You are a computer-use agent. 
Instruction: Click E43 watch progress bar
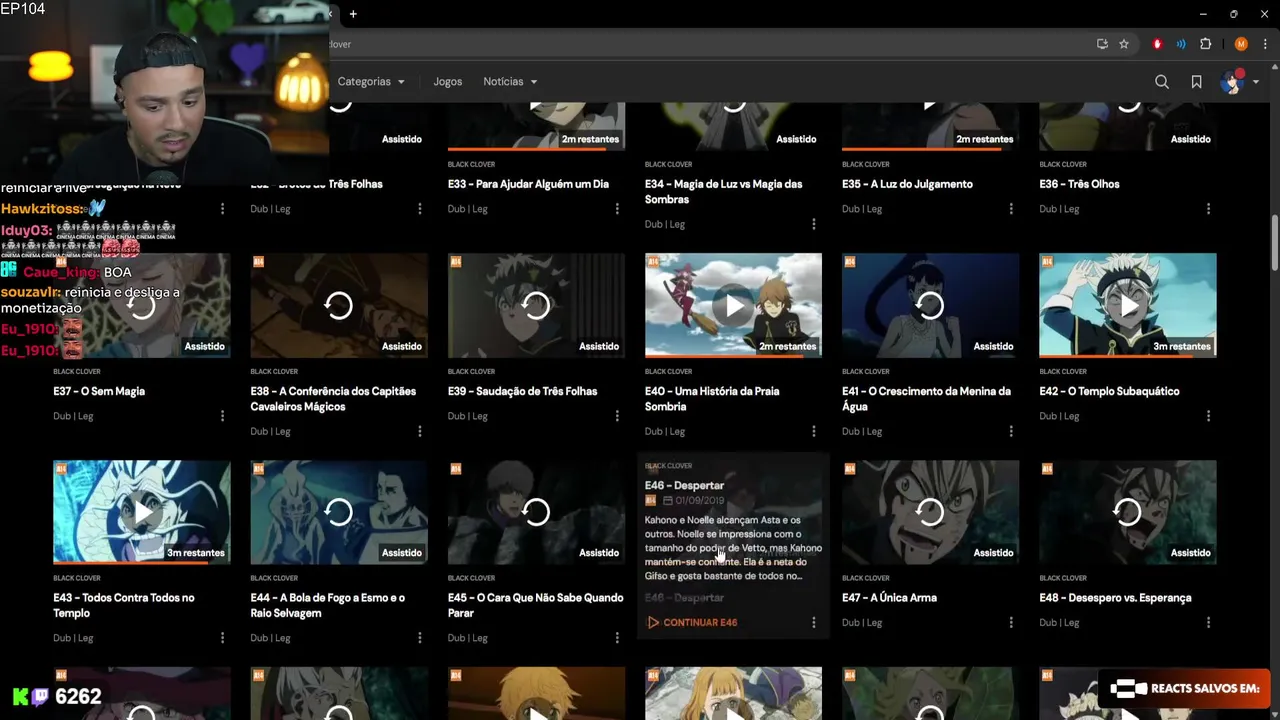click(x=142, y=562)
